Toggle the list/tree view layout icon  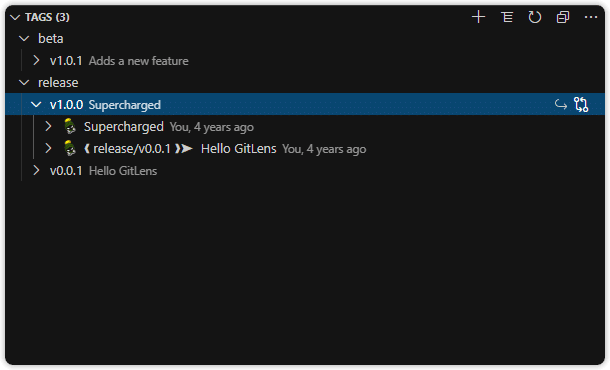click(x=507, y=17)
